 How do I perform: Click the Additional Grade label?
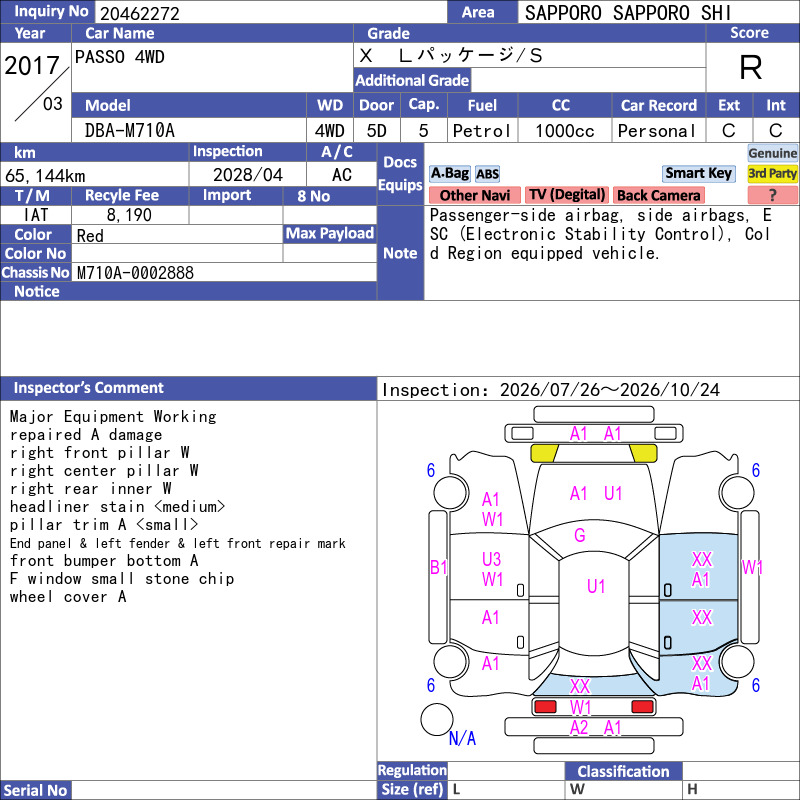(x=412, y=80)
